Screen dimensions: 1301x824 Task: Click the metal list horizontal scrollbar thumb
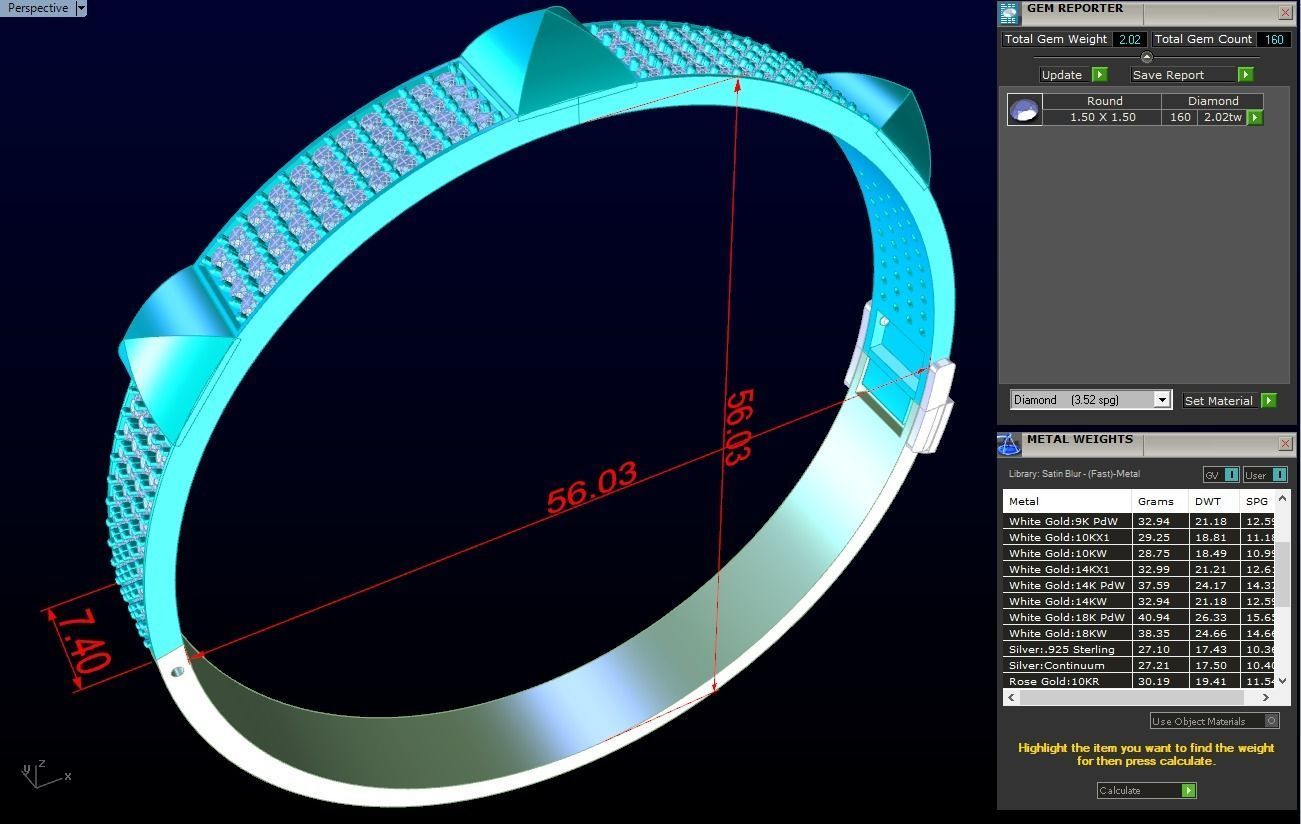(1131, 697)
